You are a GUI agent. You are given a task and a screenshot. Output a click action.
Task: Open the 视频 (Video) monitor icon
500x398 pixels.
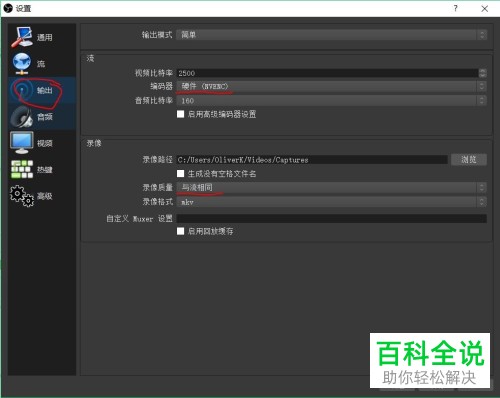22,143
